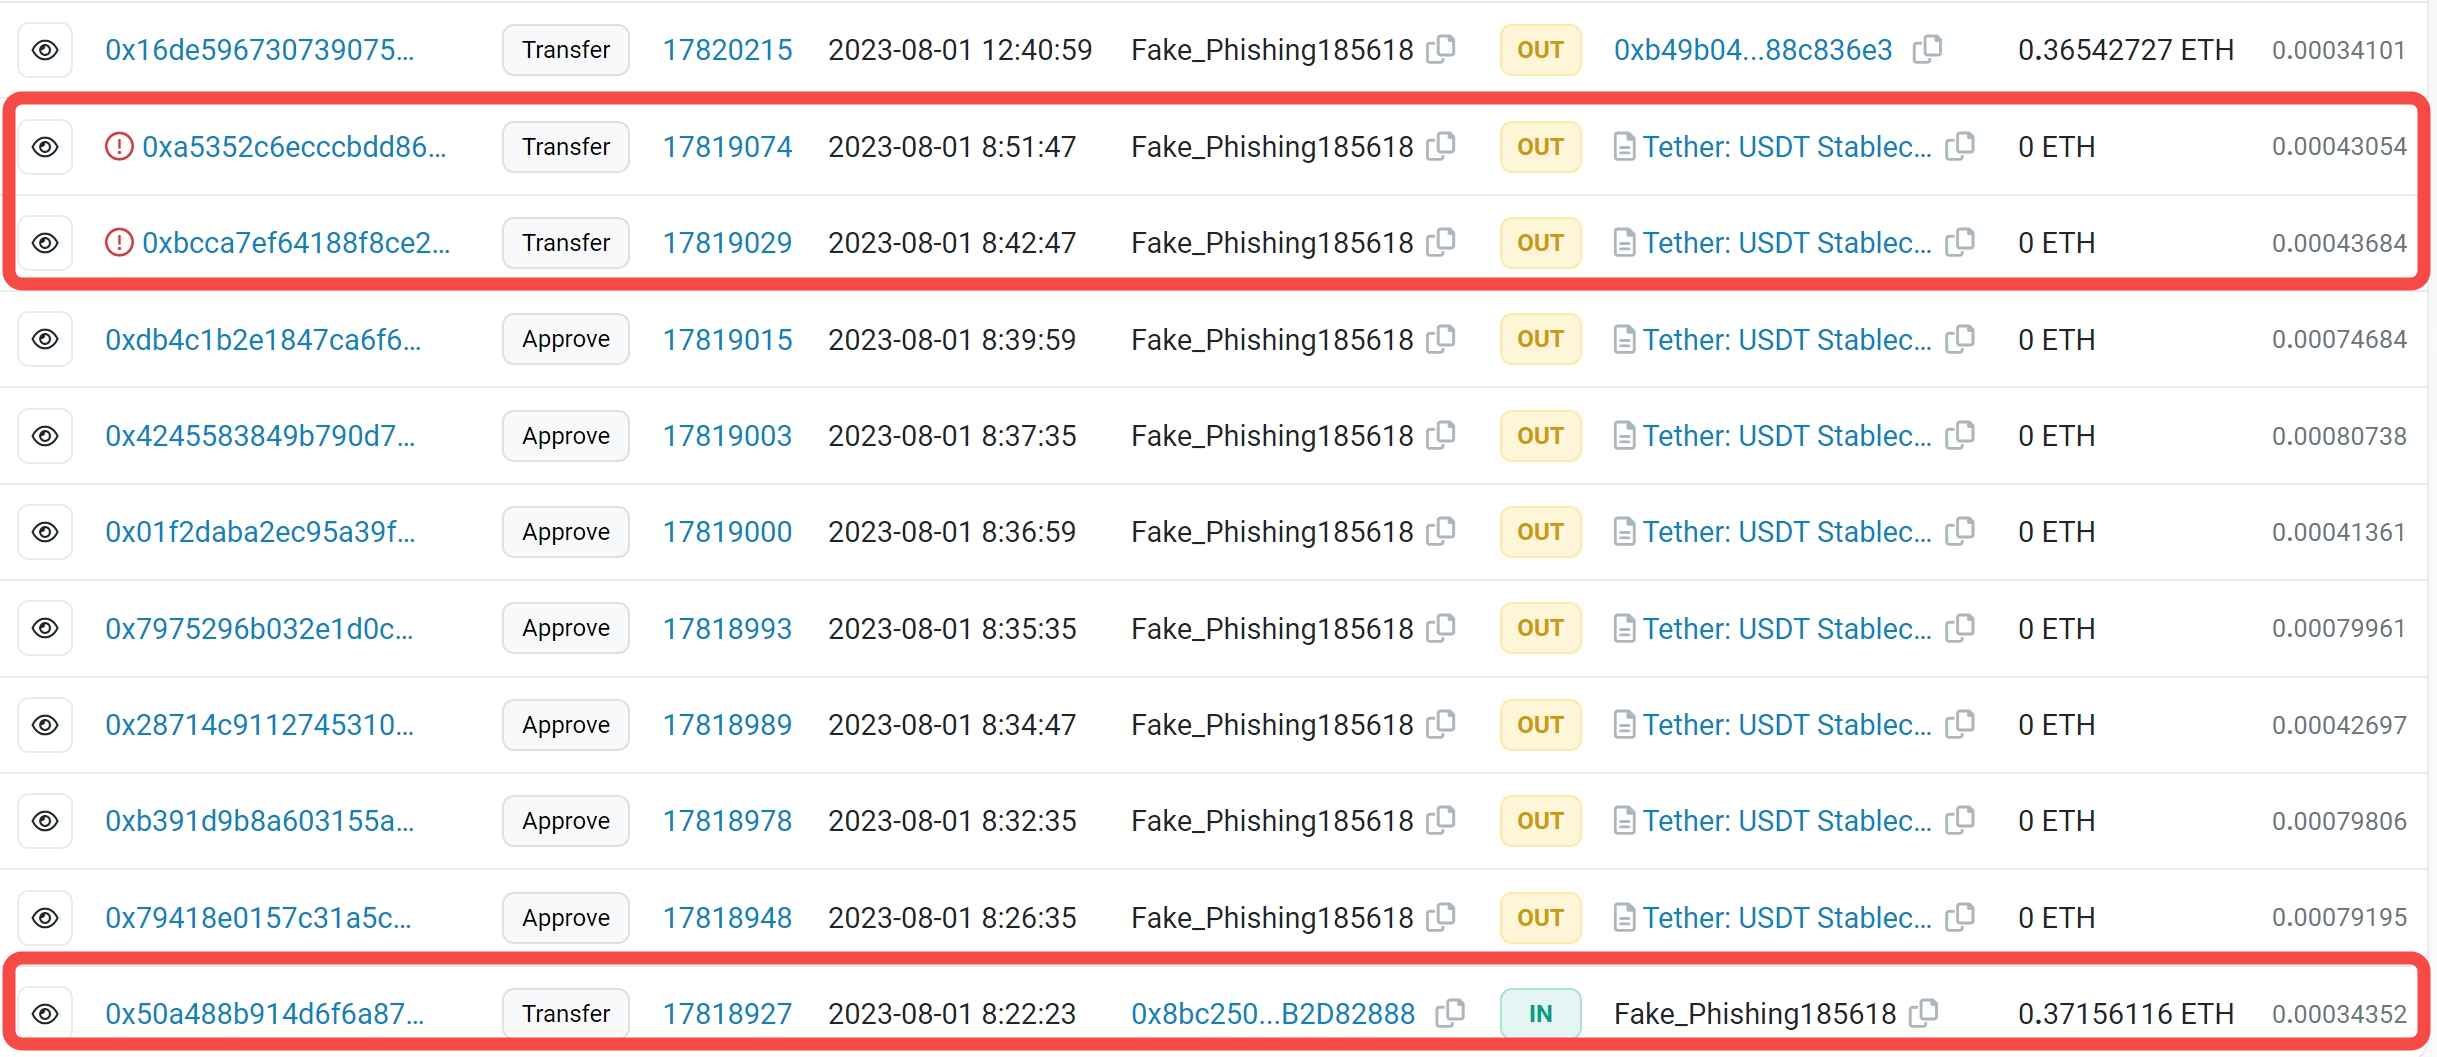Screen dimensions: 2437x1057
Task: Click Transfer method badge in block 17819074 row
Action: point(566,147)
